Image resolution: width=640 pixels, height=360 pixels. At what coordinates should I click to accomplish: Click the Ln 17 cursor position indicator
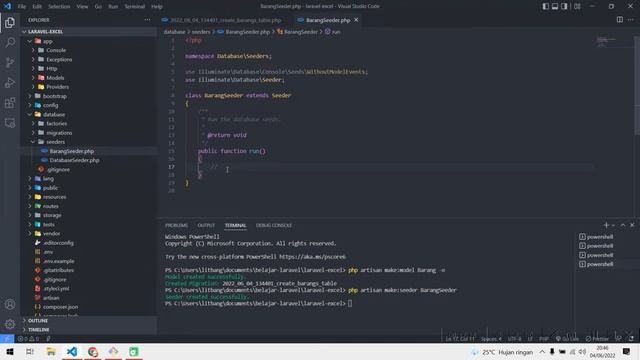460,338
